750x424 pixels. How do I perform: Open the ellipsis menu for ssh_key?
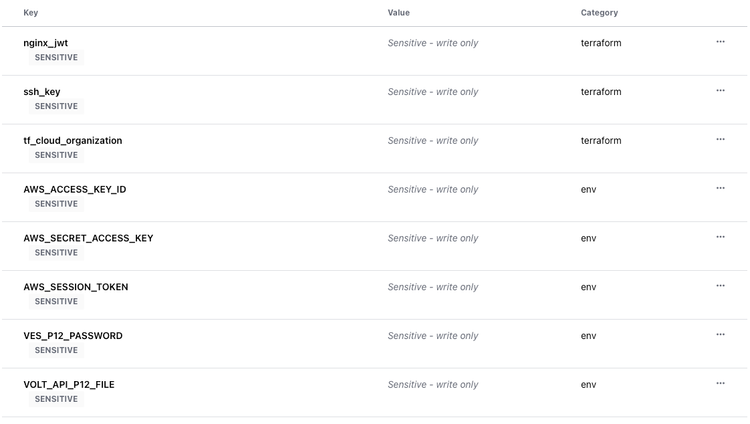tap(720, 91)
